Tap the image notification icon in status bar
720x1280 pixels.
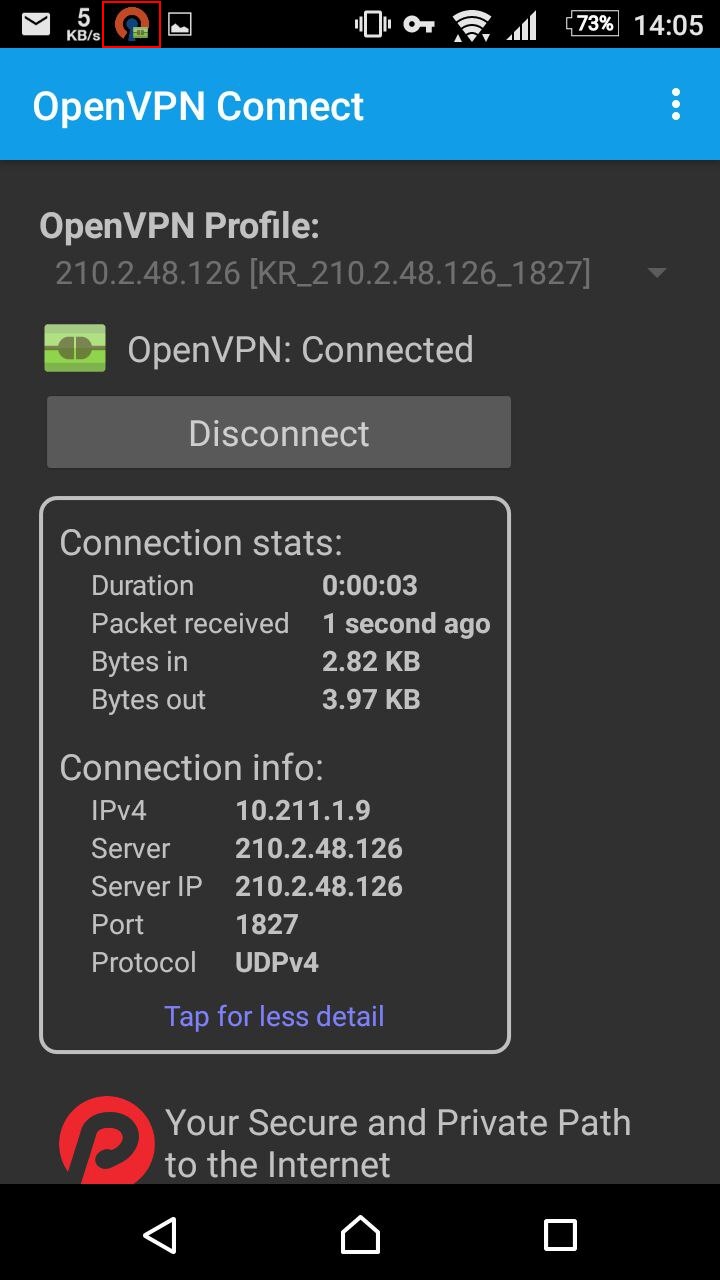(180, 24)
